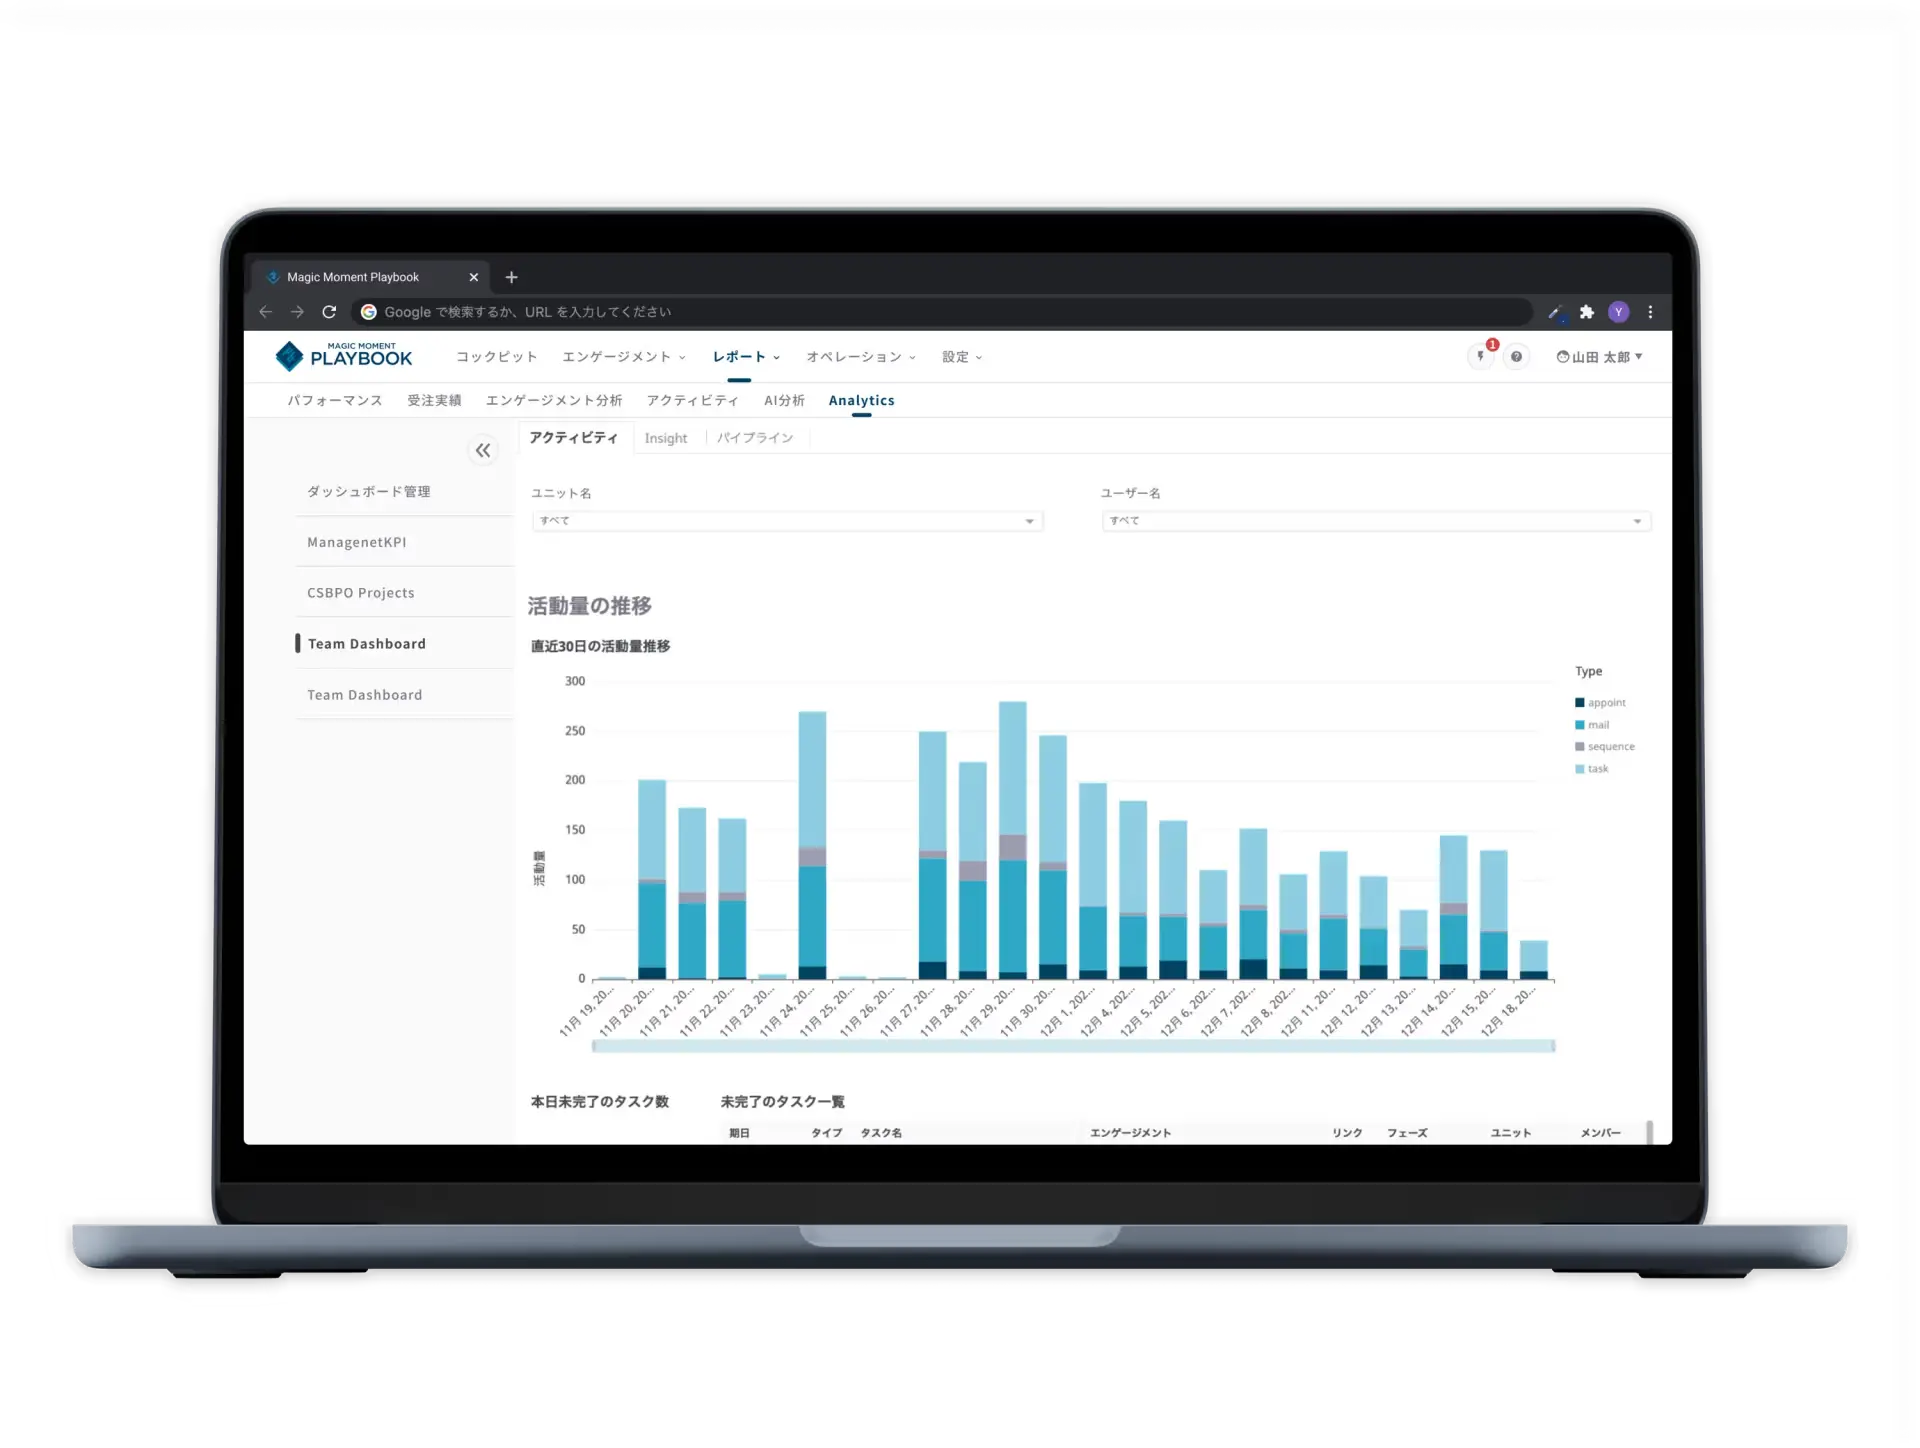Open the browser extensions puzzle icon
The image size is (1920, 1448).
[x=1586, y=312]
